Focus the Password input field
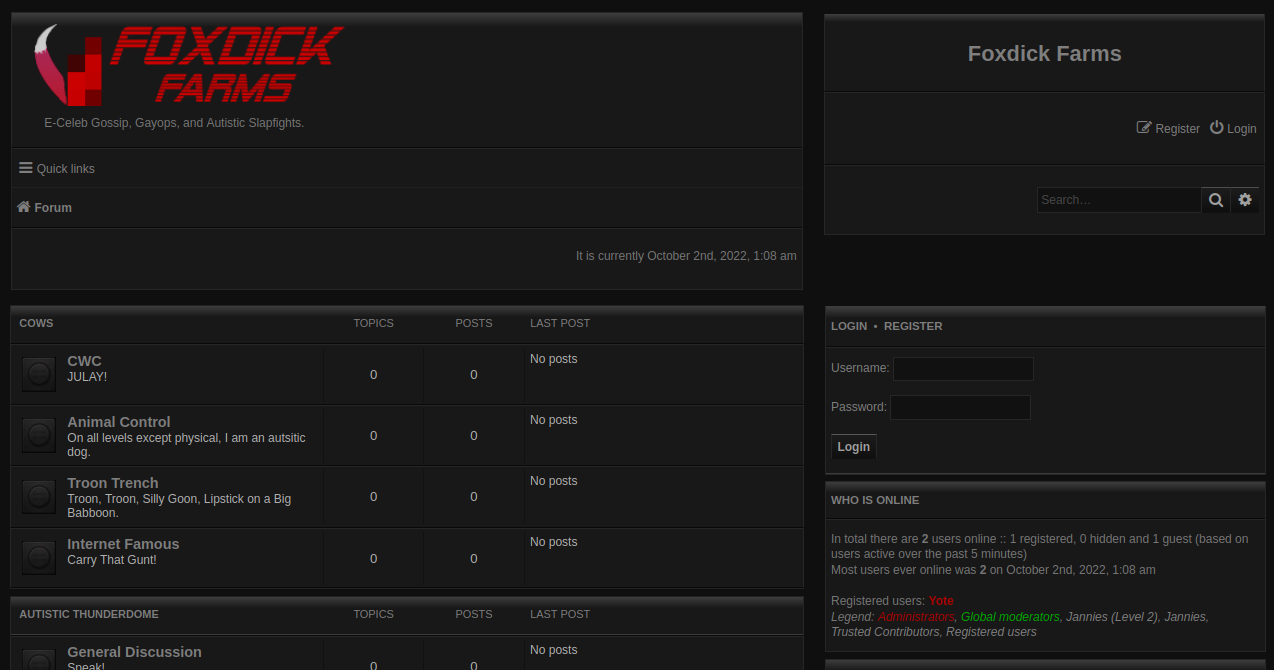 point(960,407)
